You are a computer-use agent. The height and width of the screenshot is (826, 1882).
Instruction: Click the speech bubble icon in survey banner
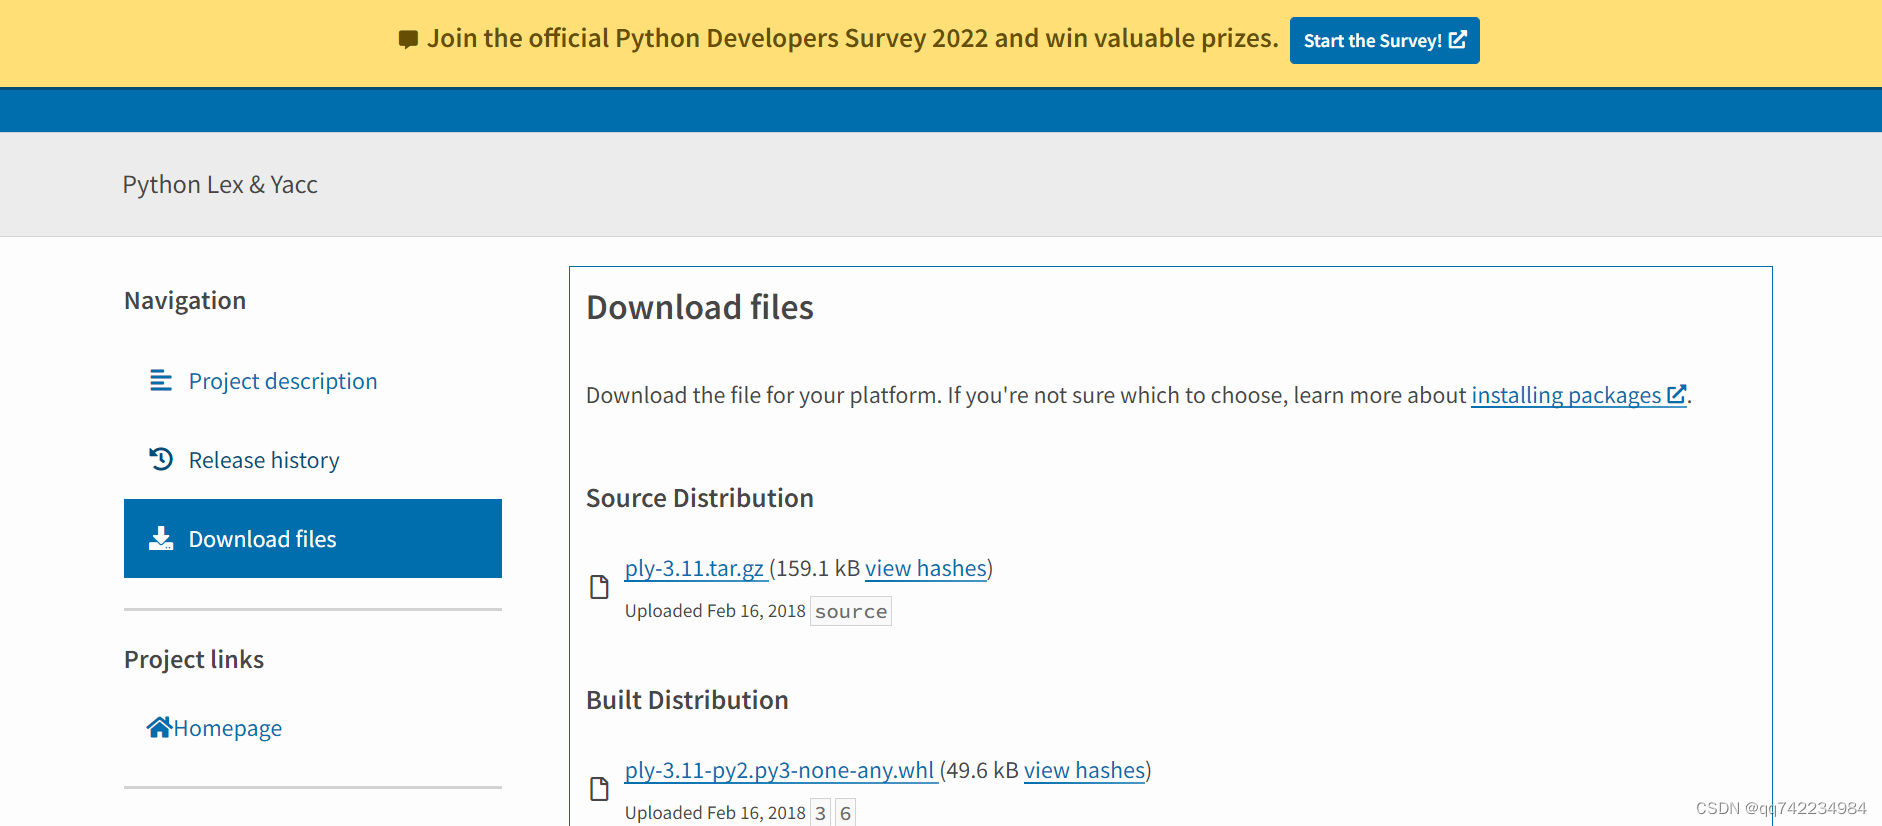click(408, 40)
